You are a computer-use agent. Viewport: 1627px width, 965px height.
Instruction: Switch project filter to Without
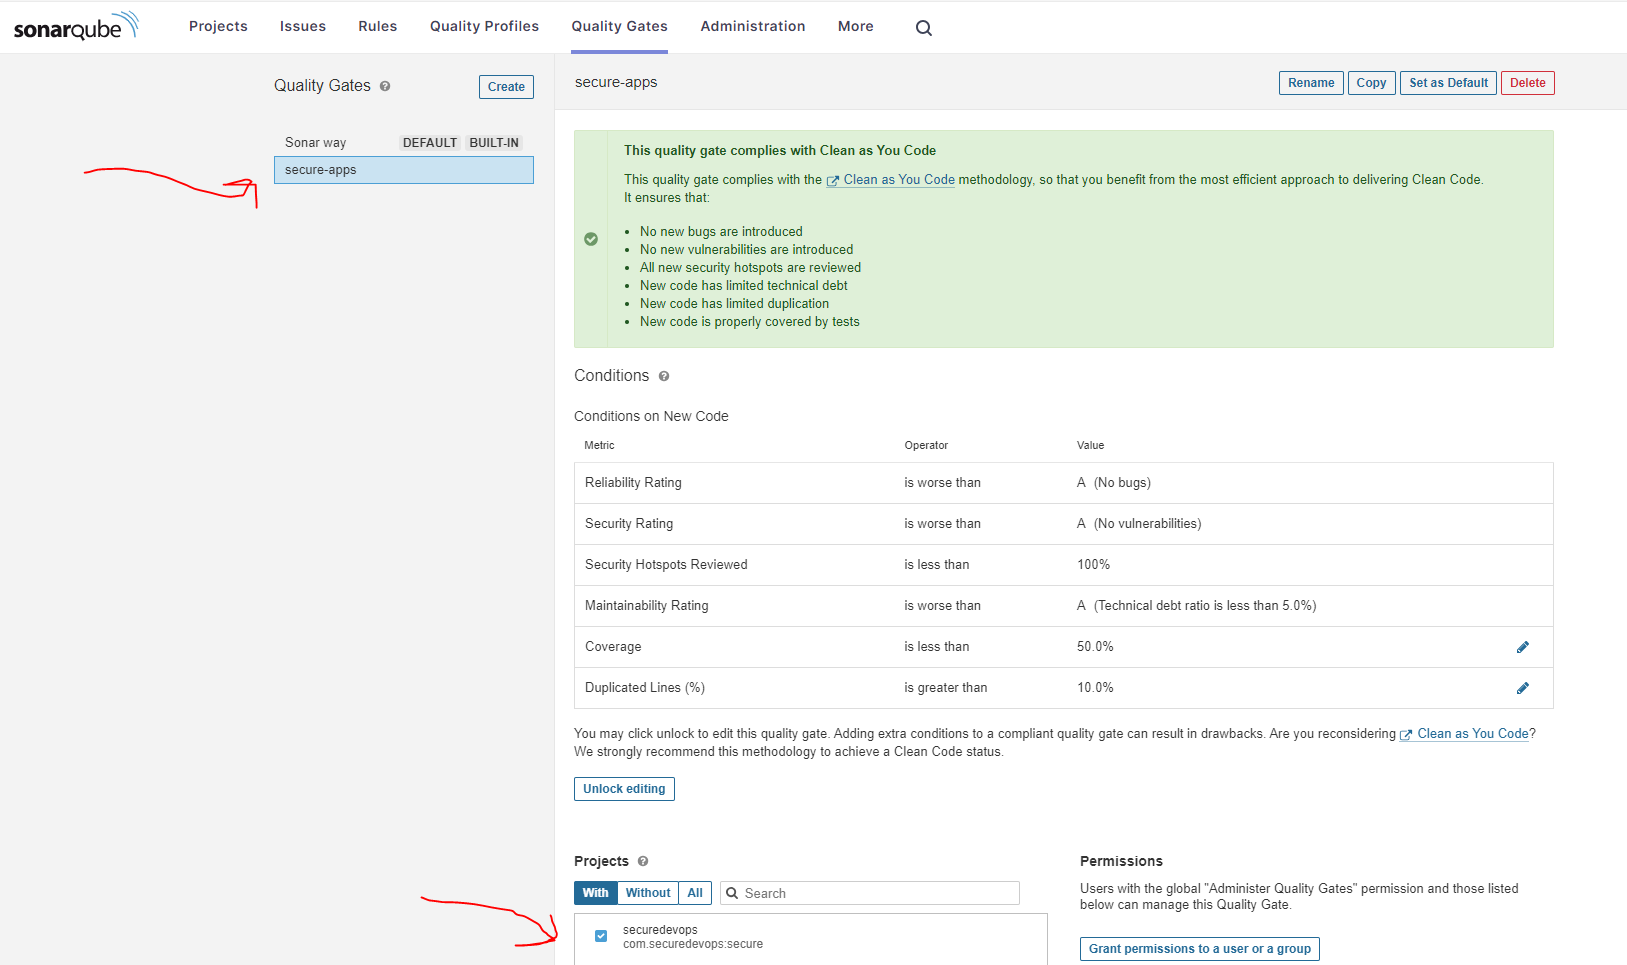point(647,892)
